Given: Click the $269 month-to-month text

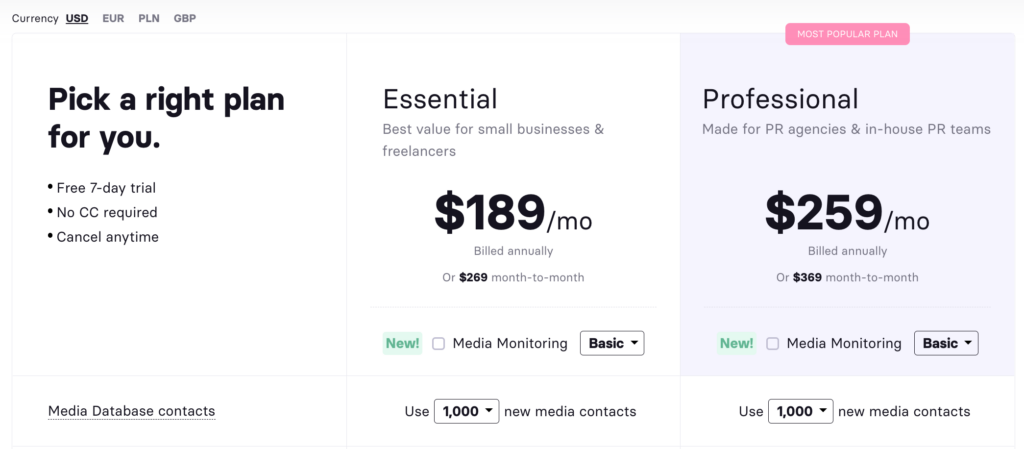Looking at the screenshot, I should point(513,277).
